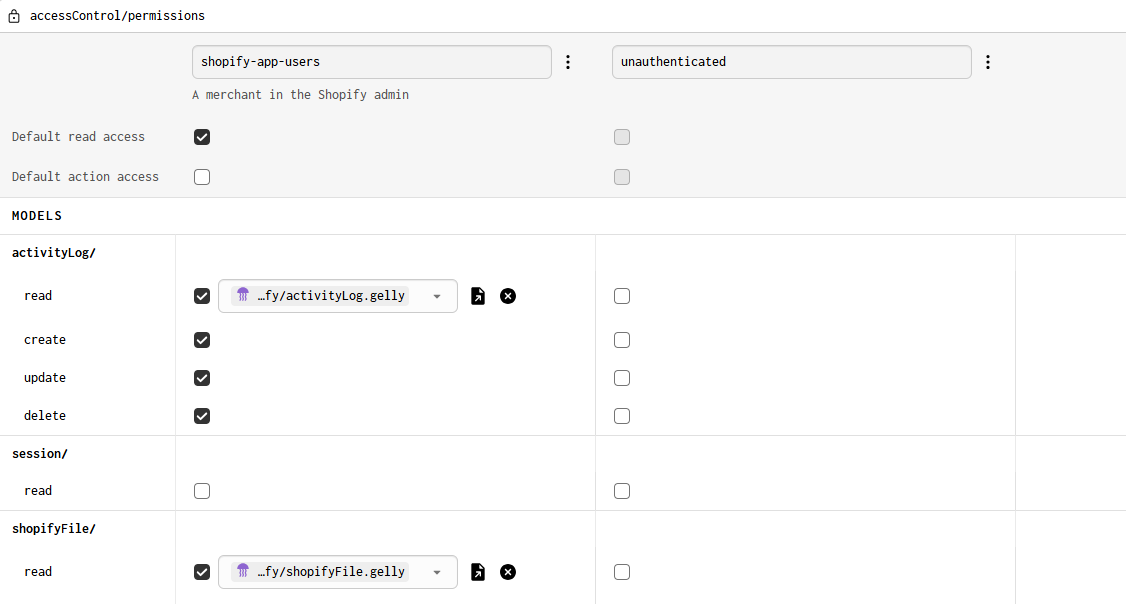1126x604 pixels.
Task: Edit the unauthenticated role name field
Action: click(x=791, y=62)
